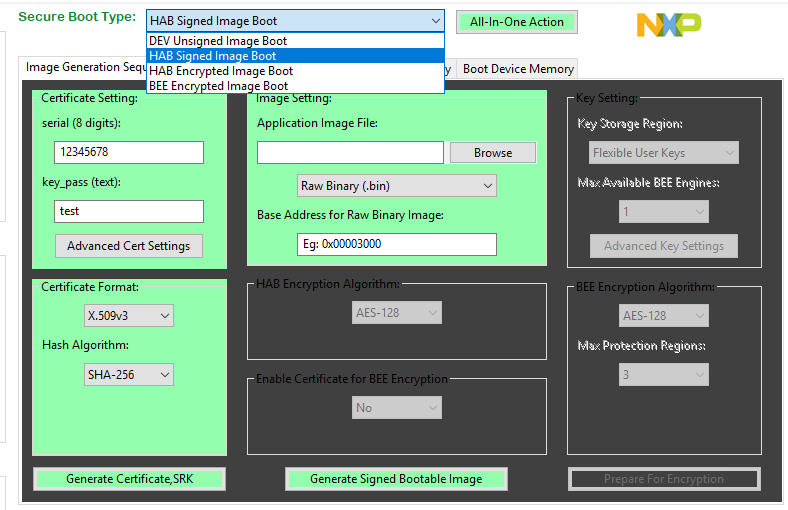Open Enable Certificate for BEE Encryption dropdown

click(397, 407)
